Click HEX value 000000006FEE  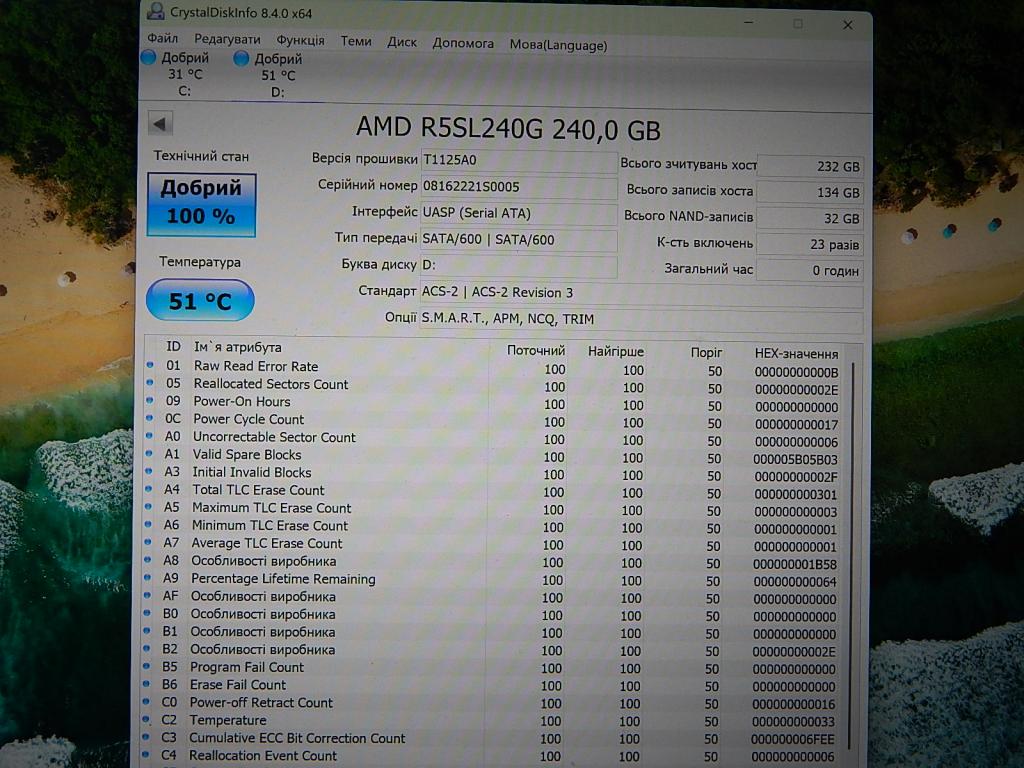[x=793, y=740]
